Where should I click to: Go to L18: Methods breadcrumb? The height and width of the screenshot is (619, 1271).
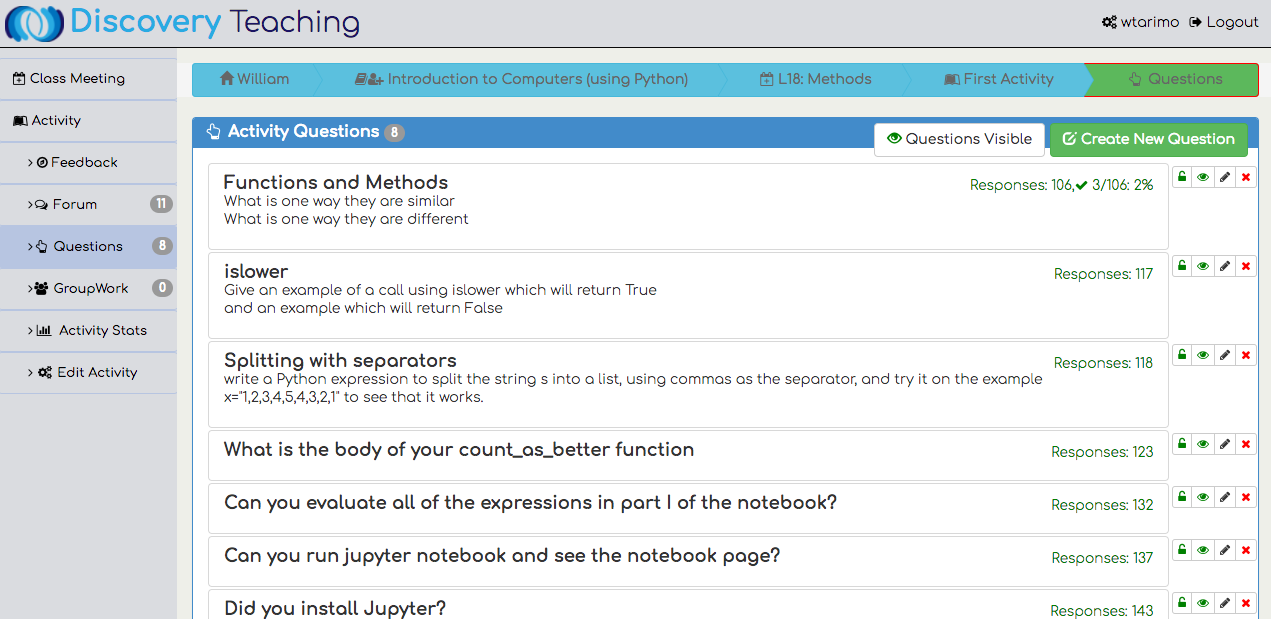click(815, 79)
